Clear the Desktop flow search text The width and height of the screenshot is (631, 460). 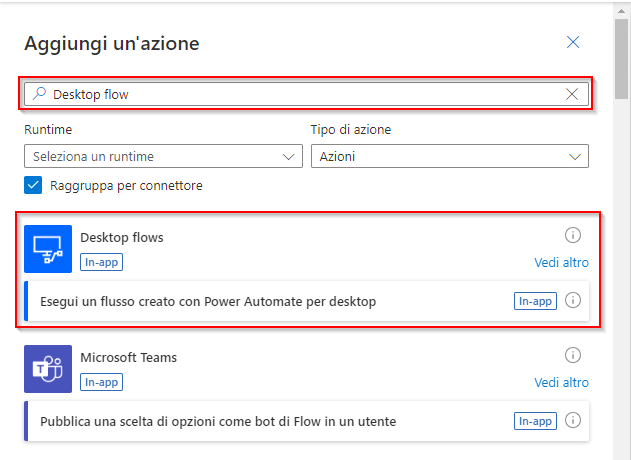click(x=572, y=94)
